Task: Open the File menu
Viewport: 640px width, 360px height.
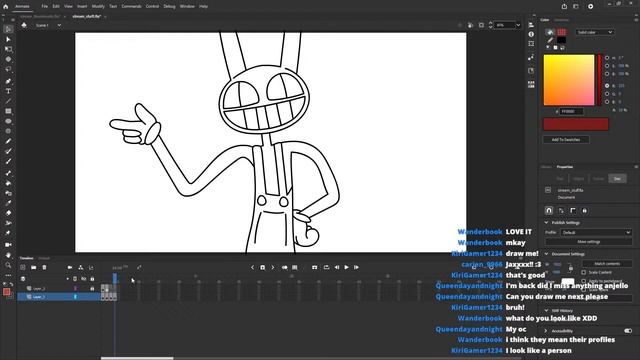Action: 44,7
